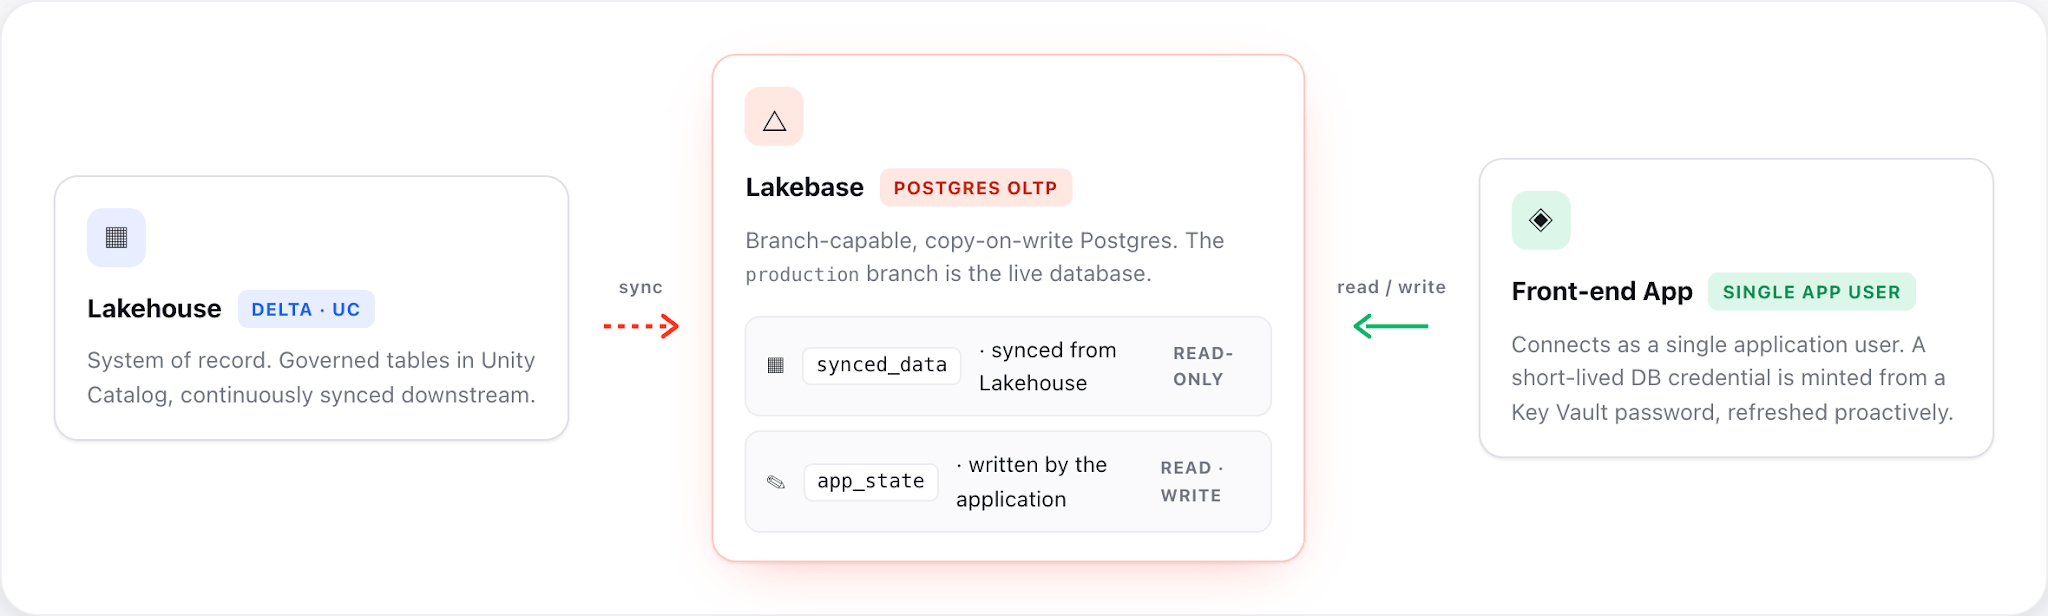The width and height of the screenshot is (2048, 616).
Task: Click the green read/write arrow
Action: 1391,326
